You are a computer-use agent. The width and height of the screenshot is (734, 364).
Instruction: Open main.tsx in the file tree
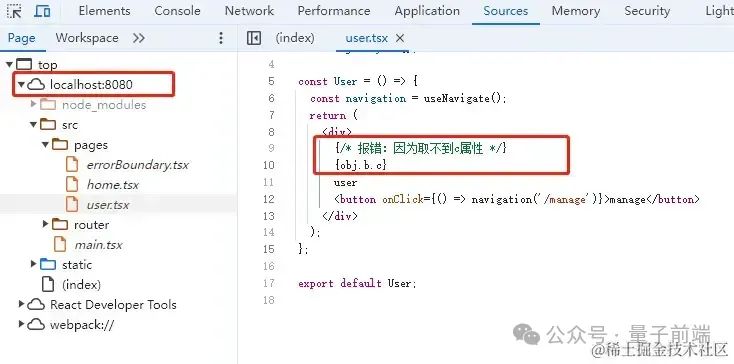point(98,245)
